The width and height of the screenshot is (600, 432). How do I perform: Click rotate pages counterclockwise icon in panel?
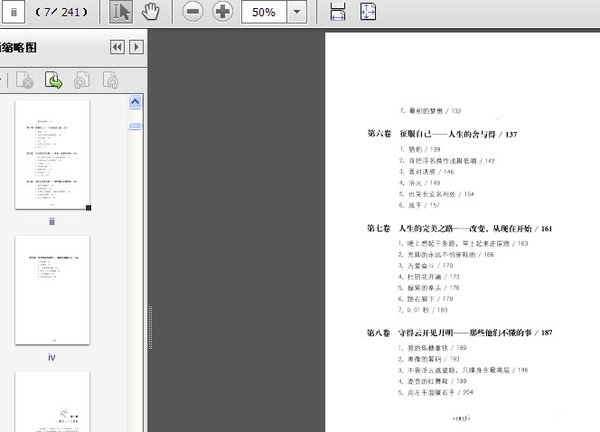(83, 80)
